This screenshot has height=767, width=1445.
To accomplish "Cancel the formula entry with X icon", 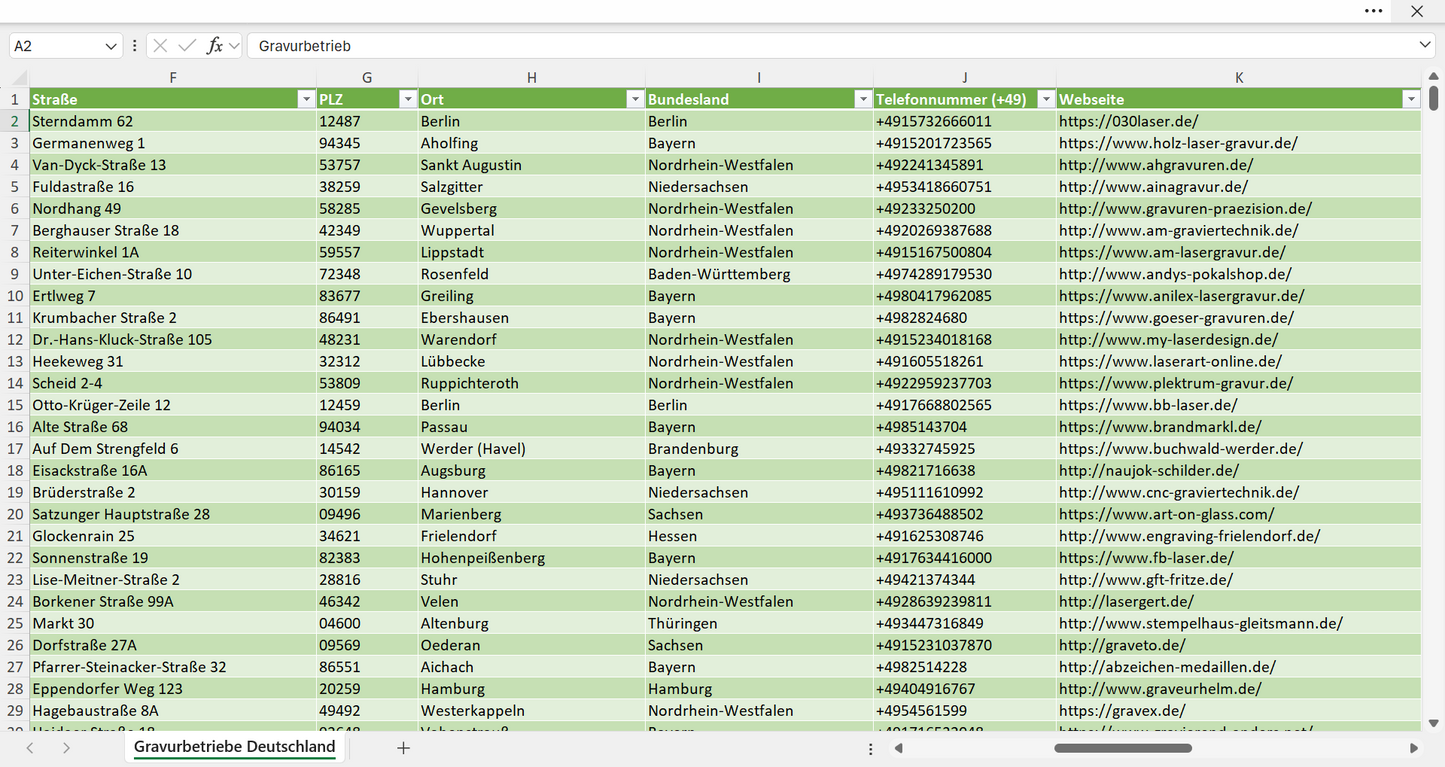I will click(x=160, y=46).
